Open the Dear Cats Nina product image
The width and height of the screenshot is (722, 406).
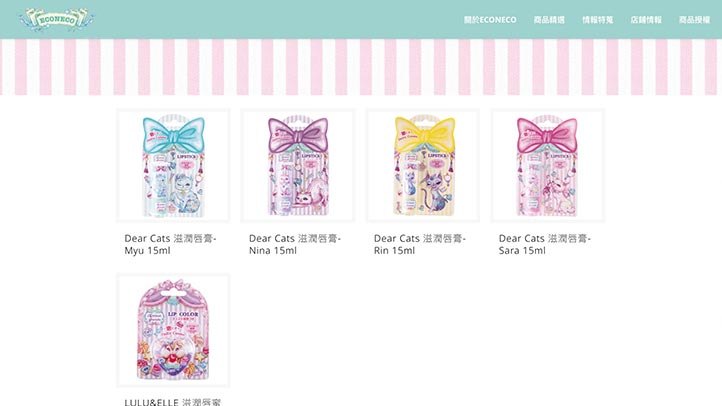tap(298, 166)
